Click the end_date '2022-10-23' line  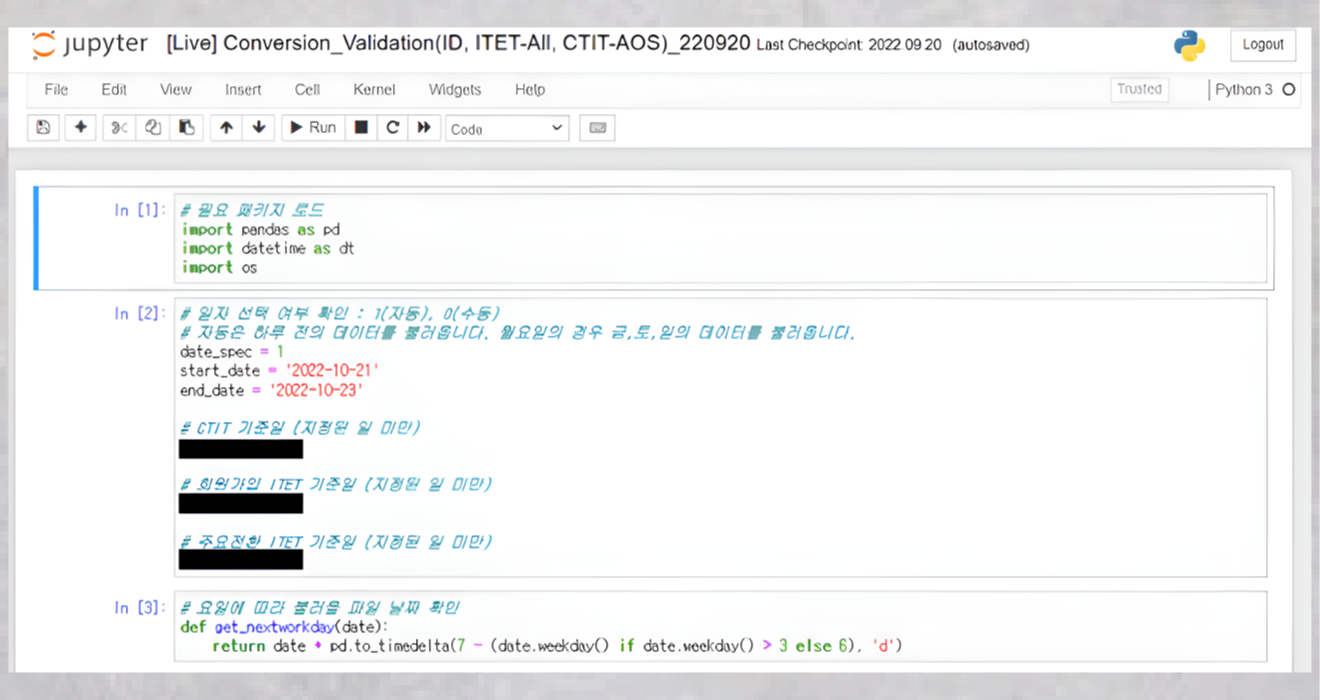click(271, 390)
